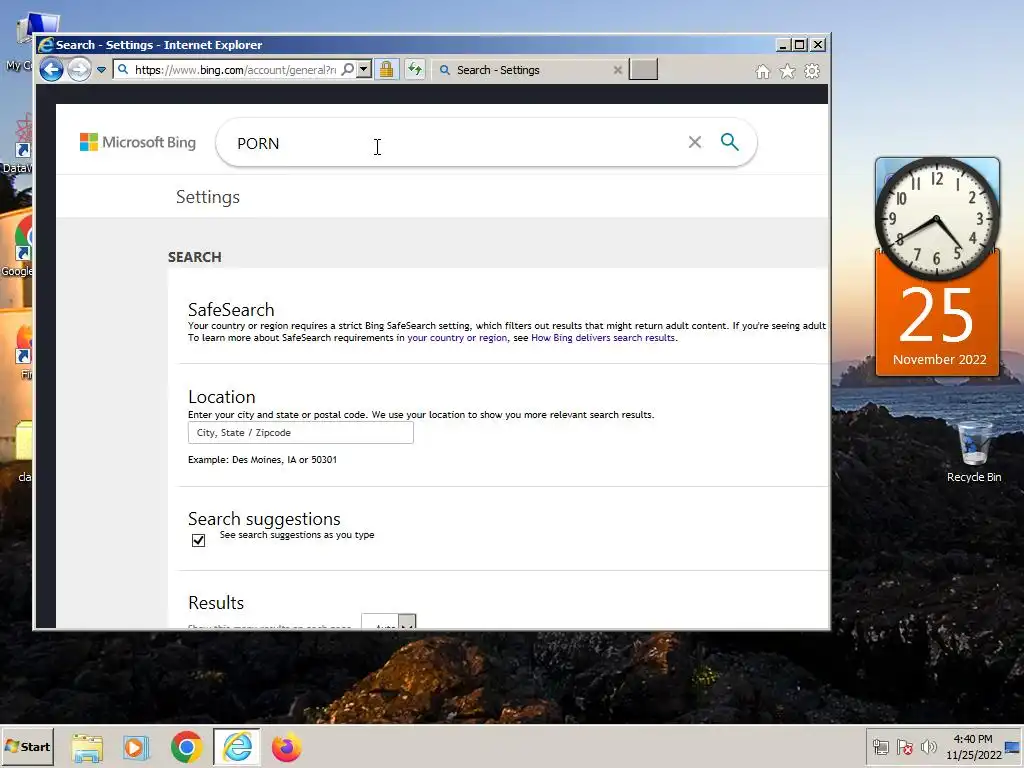Click the SafeSearch section heading

pos(231,310)
